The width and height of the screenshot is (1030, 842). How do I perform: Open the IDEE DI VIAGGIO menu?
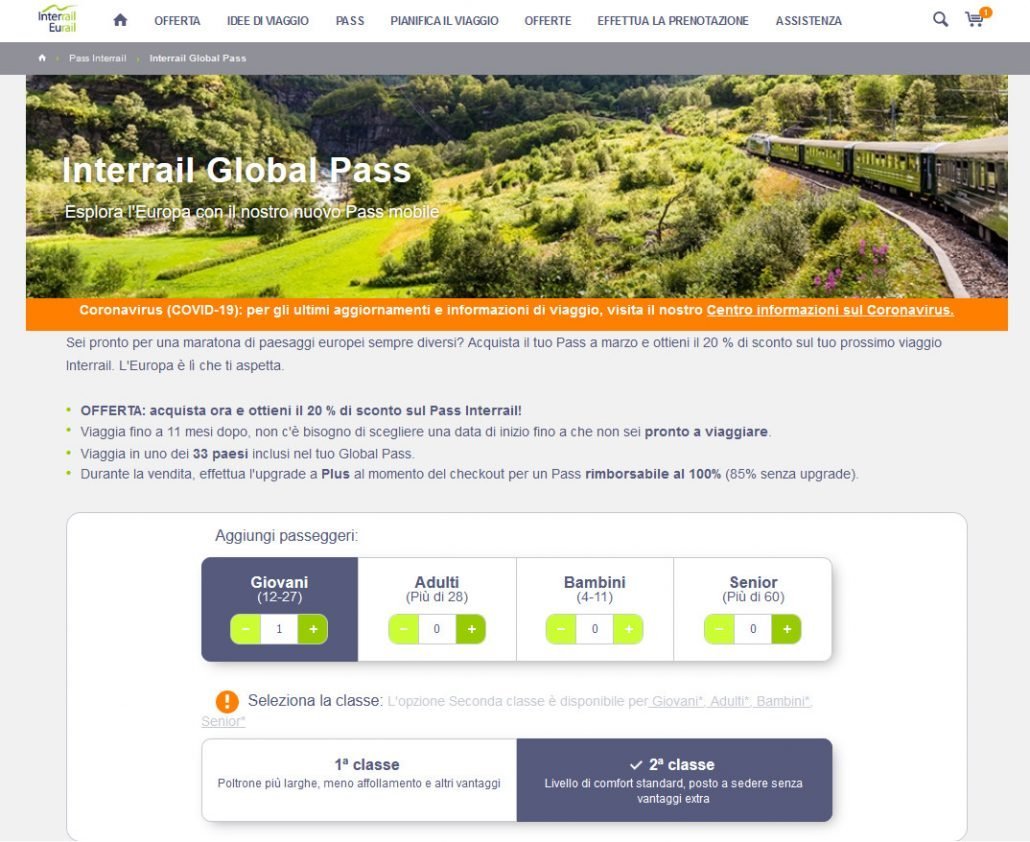267,21
